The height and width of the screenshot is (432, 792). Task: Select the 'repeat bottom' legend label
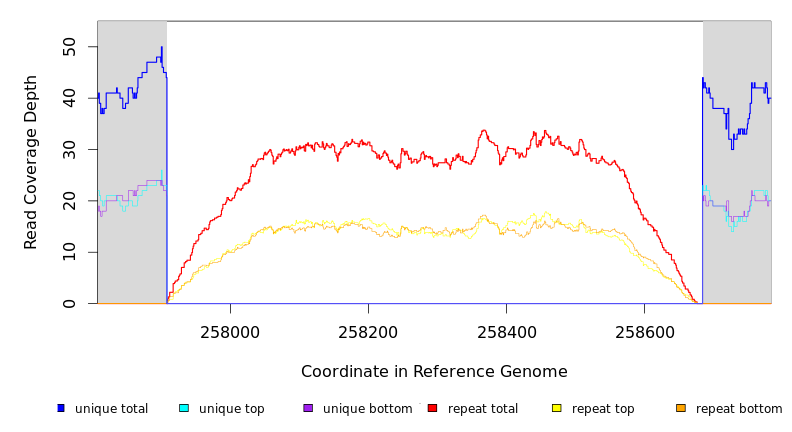coord(739,409)
